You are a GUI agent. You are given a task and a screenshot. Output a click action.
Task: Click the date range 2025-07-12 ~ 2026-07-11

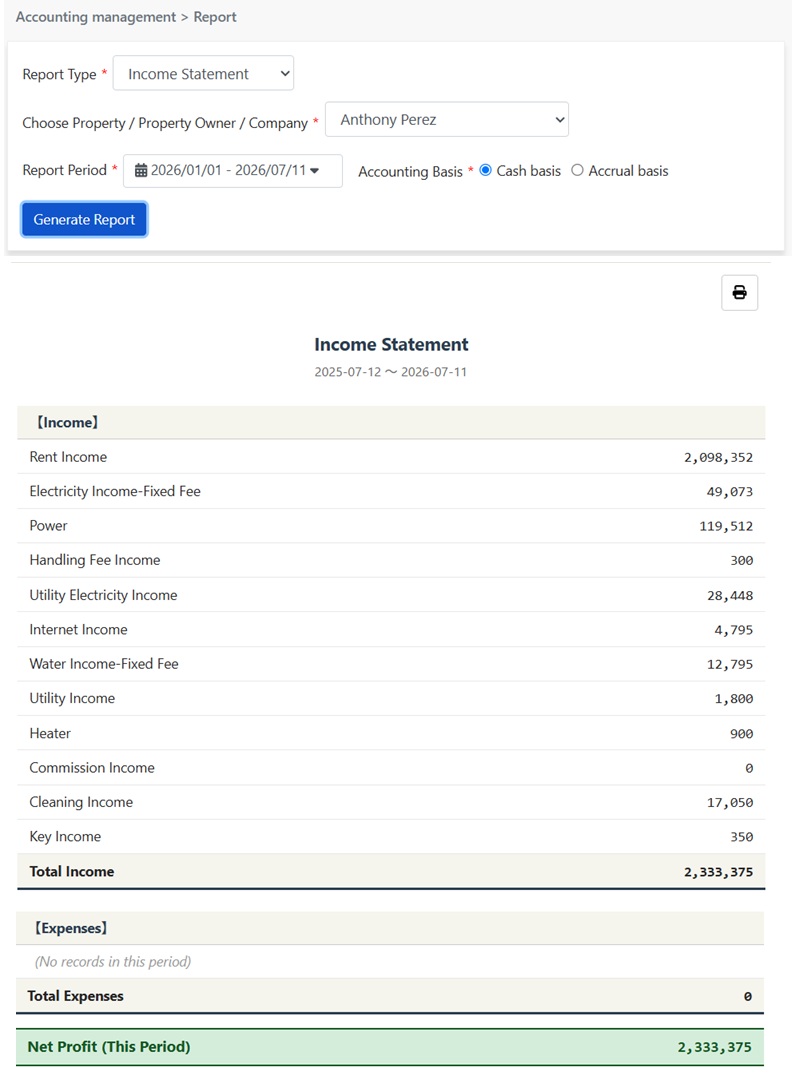(x=390, y=372)
